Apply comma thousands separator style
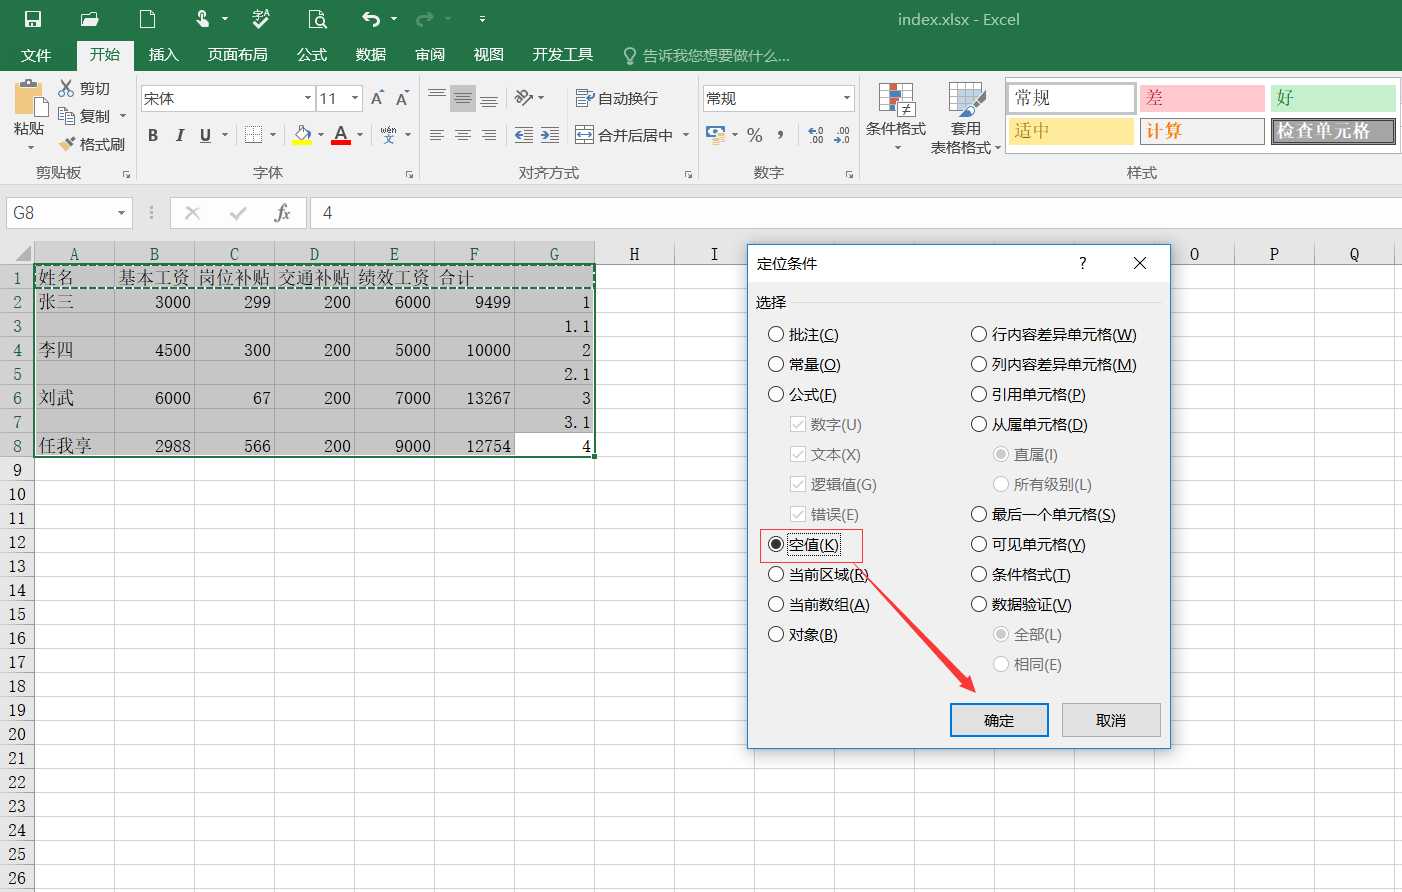 (x=780, y=135)
